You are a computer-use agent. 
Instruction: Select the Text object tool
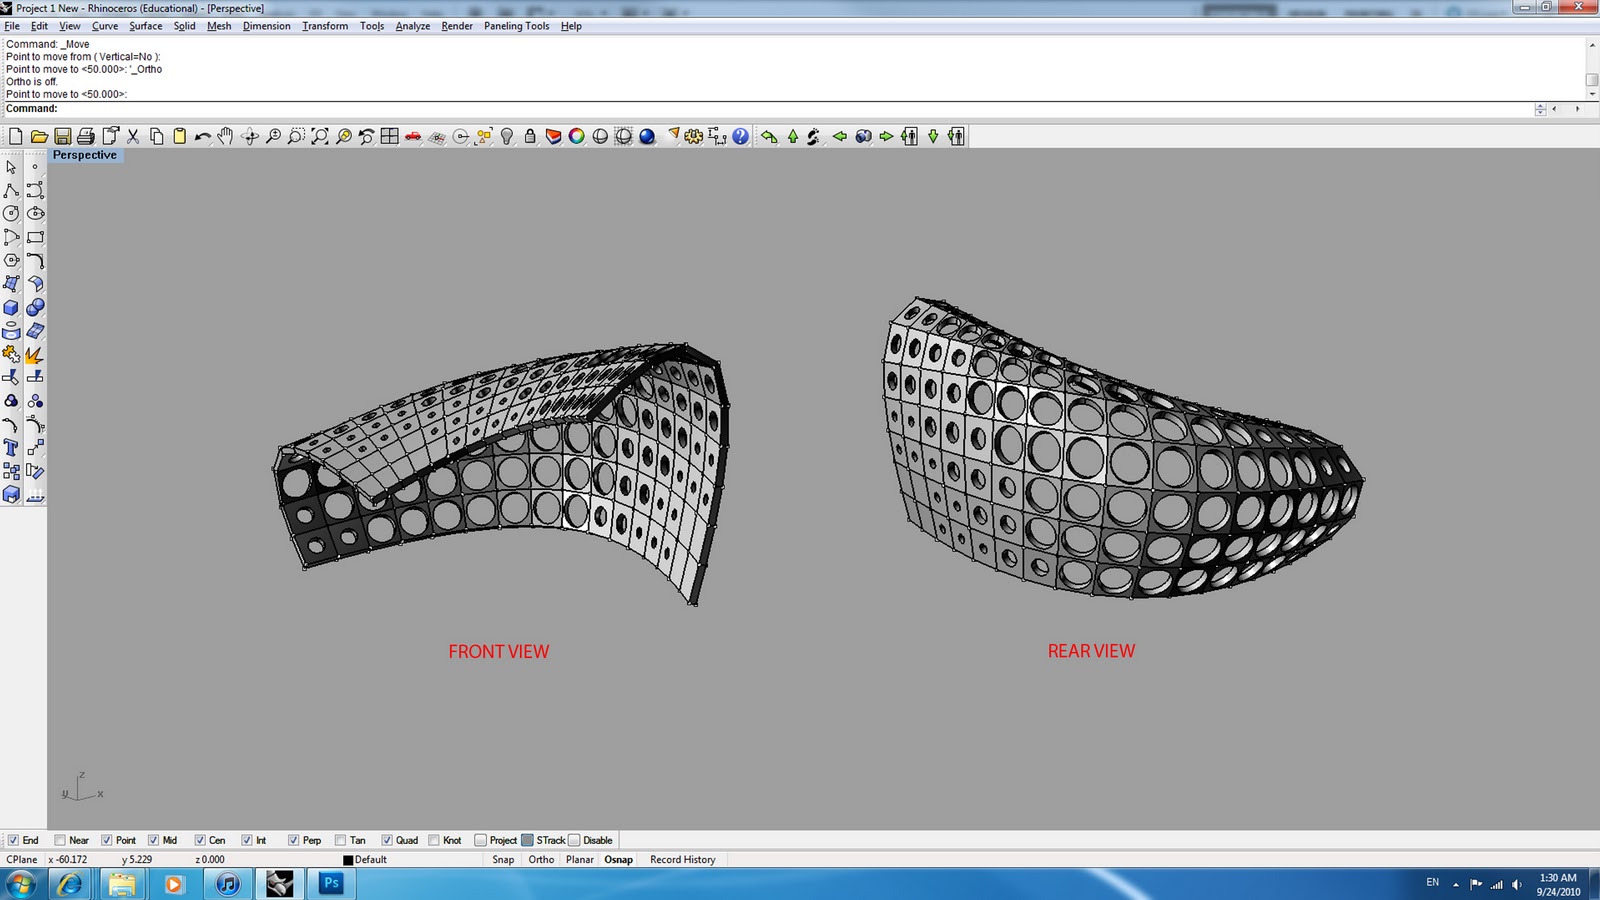tap(11, 447)
